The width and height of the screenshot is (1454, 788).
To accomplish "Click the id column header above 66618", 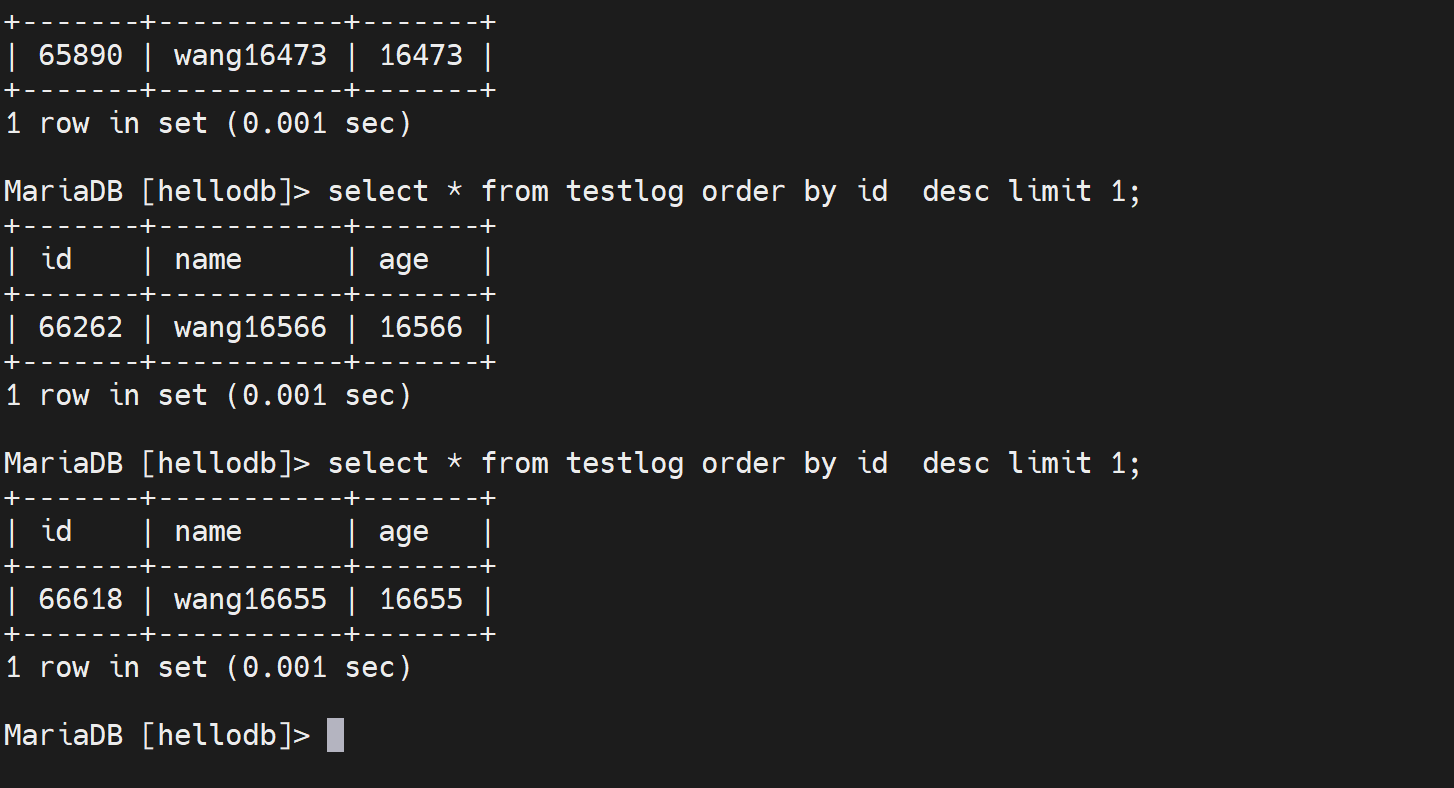I will tap(56, 532).
